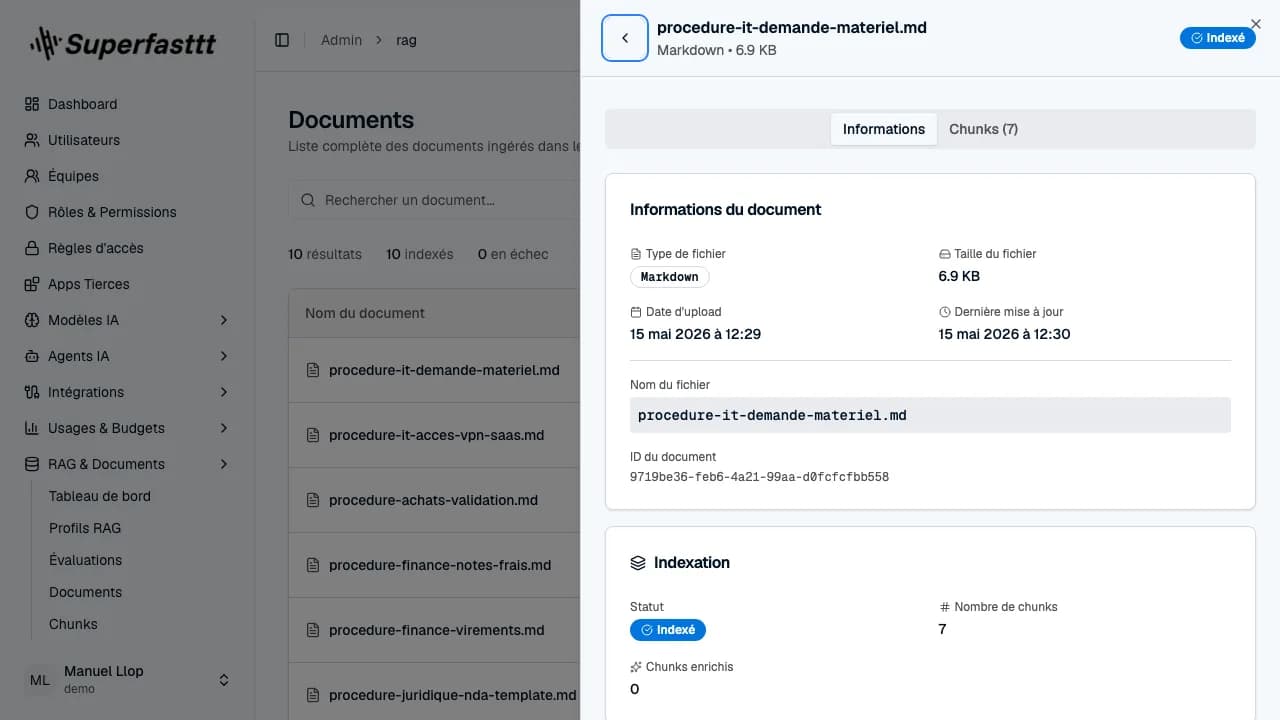
Task: Click the rag breadcrumb item
Action: [406, 40]
